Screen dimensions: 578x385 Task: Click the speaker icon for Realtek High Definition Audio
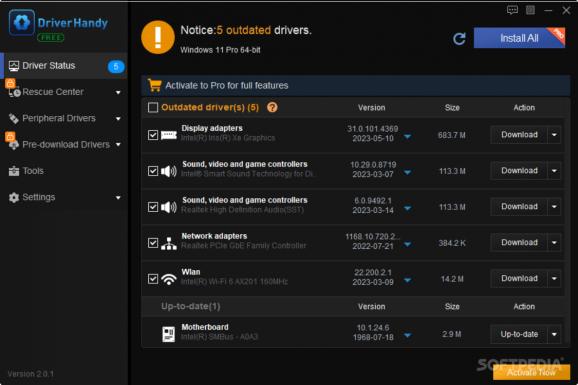[169, 207]
